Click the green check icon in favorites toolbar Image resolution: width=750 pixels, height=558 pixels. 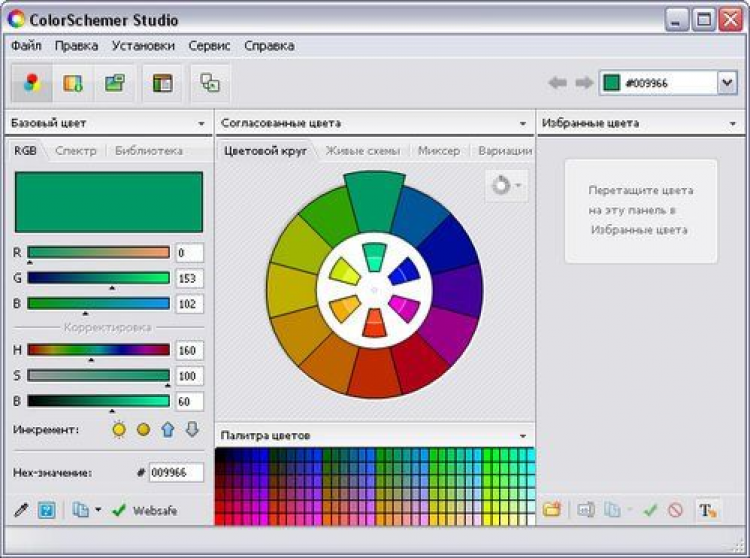click(650, 510)
